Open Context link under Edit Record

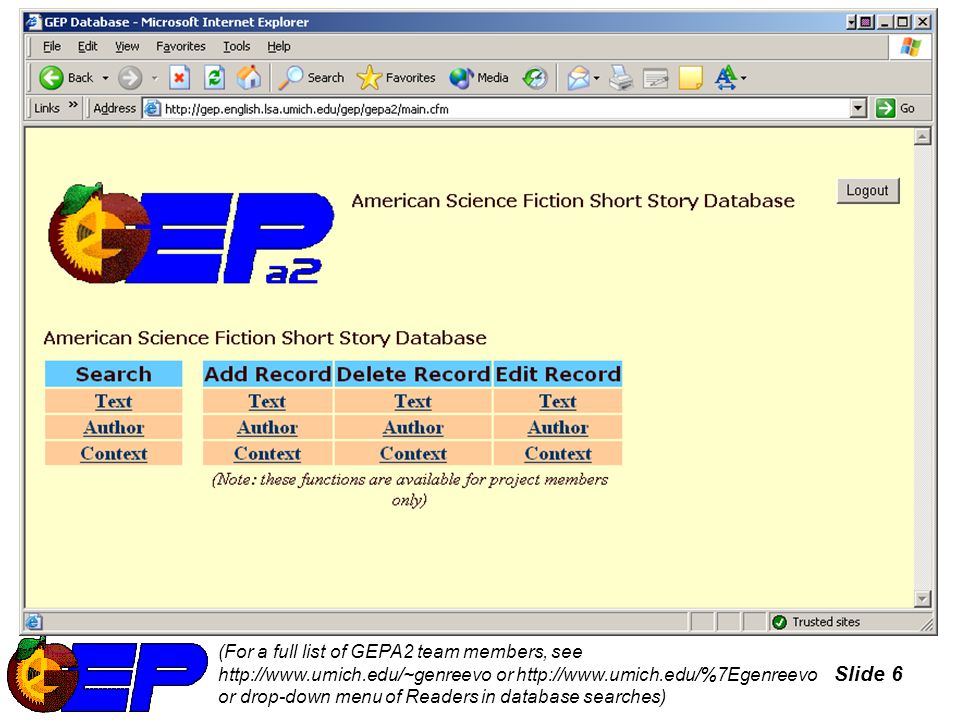pos(558,454)
